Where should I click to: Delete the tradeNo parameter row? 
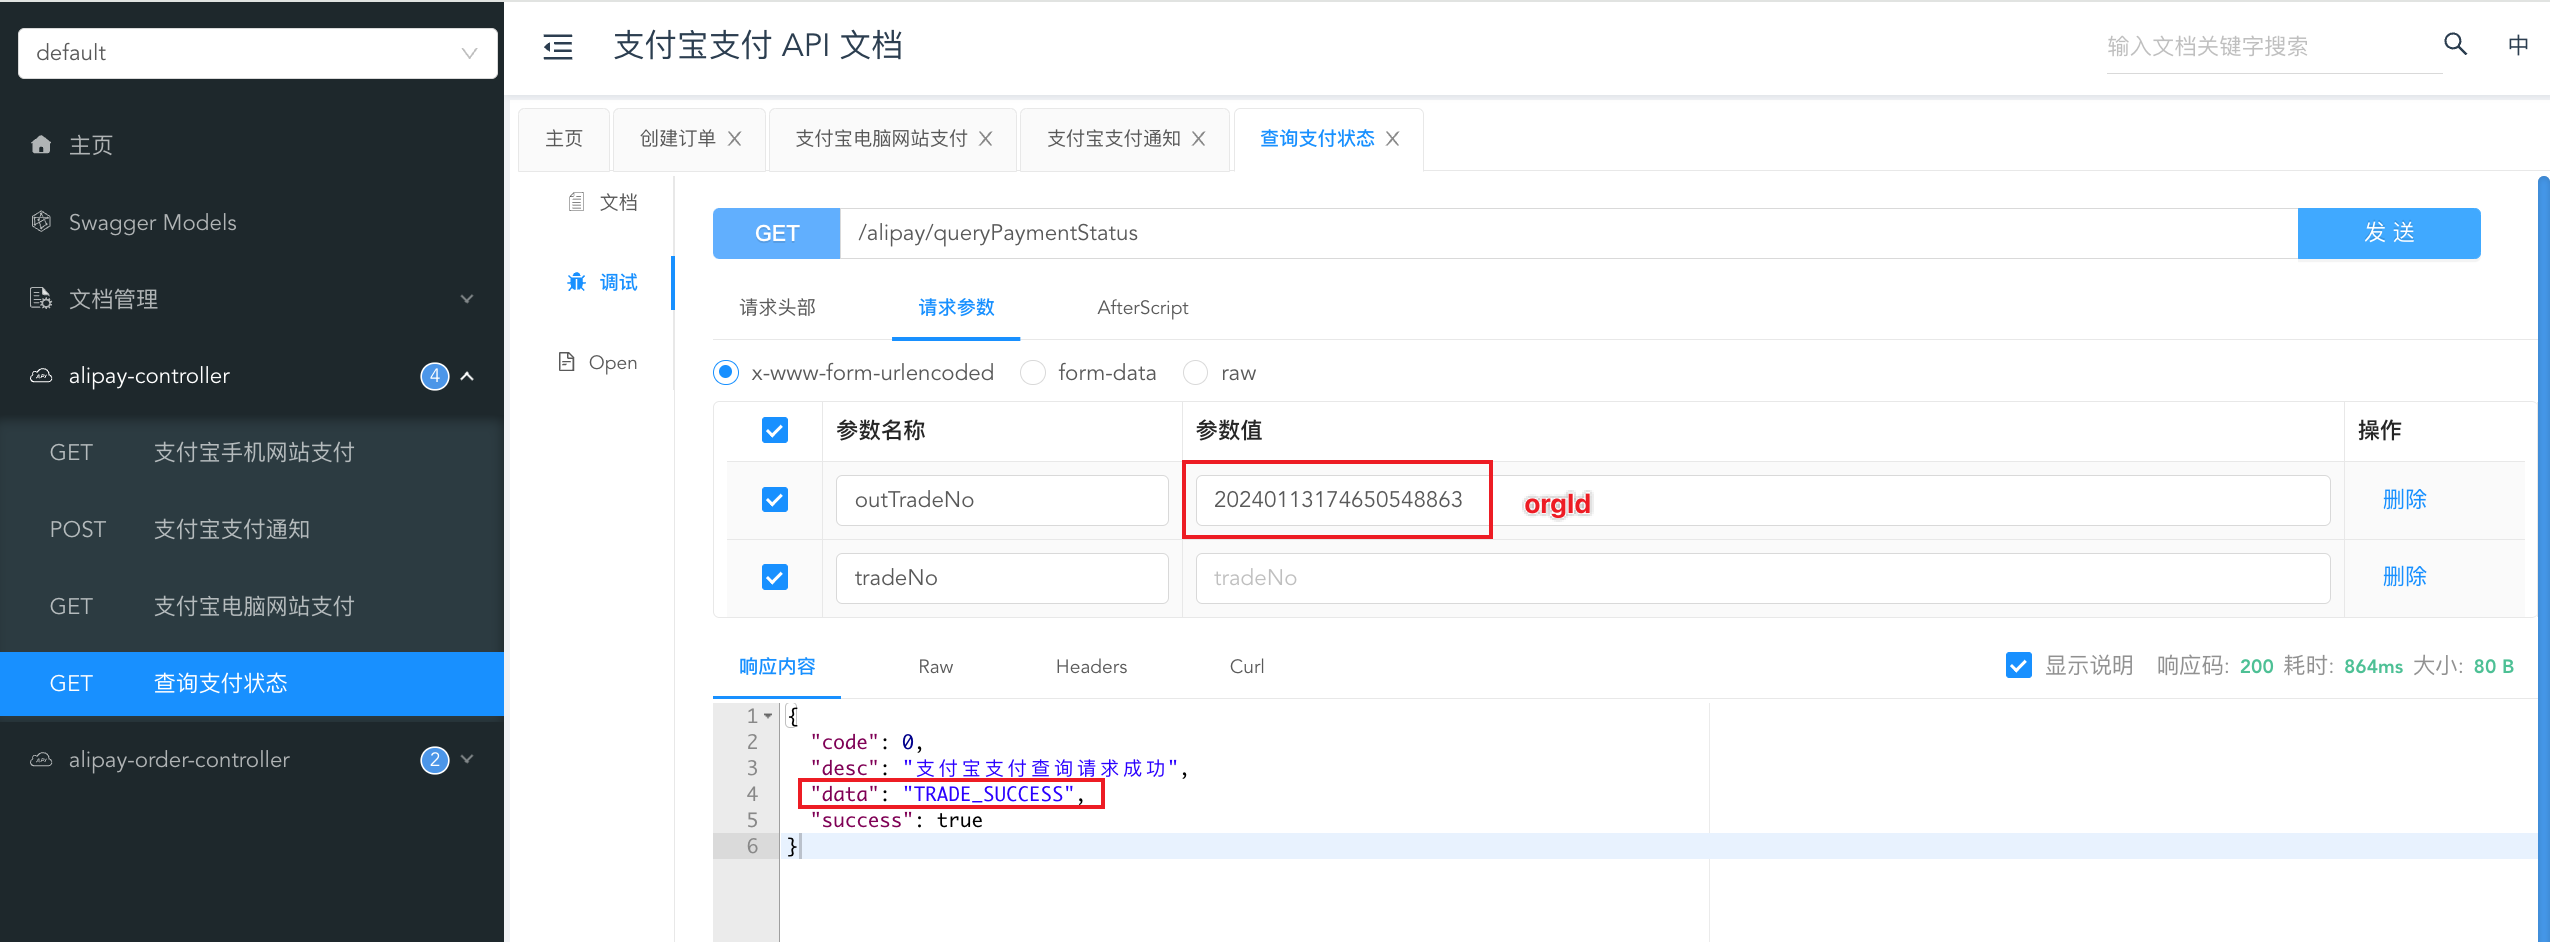click(x=2404, y=576)
